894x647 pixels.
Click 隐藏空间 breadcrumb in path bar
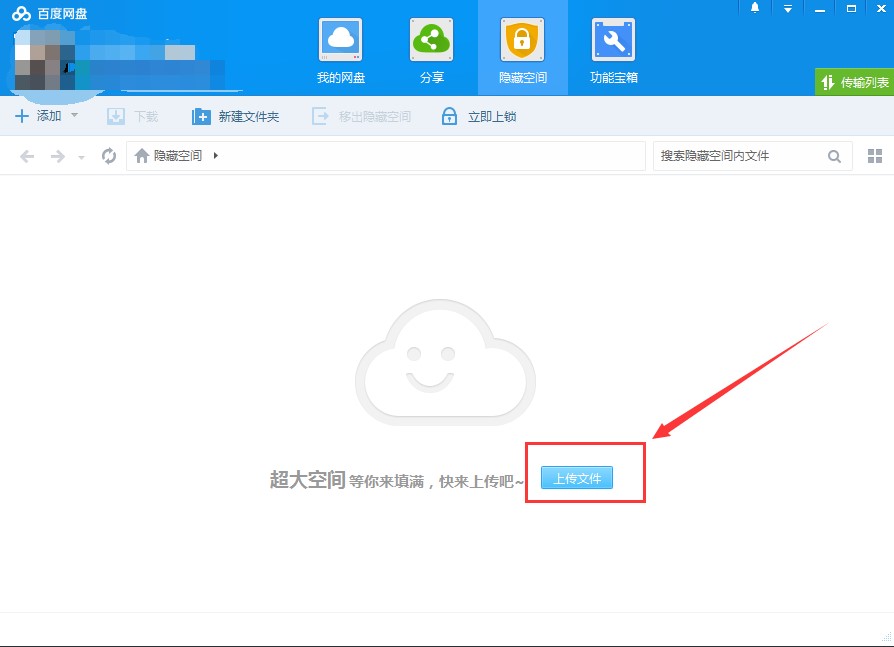(x=177, y=156)
